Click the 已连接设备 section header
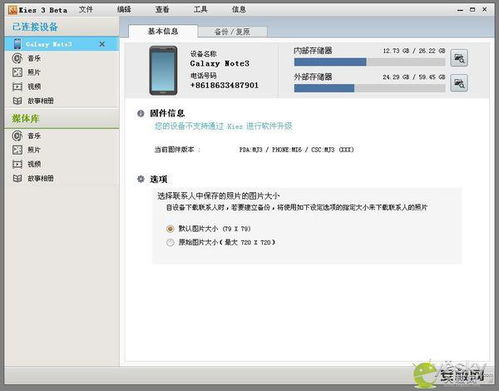Image resolution: width=499 pixels, height=391 pixels. 35,27
